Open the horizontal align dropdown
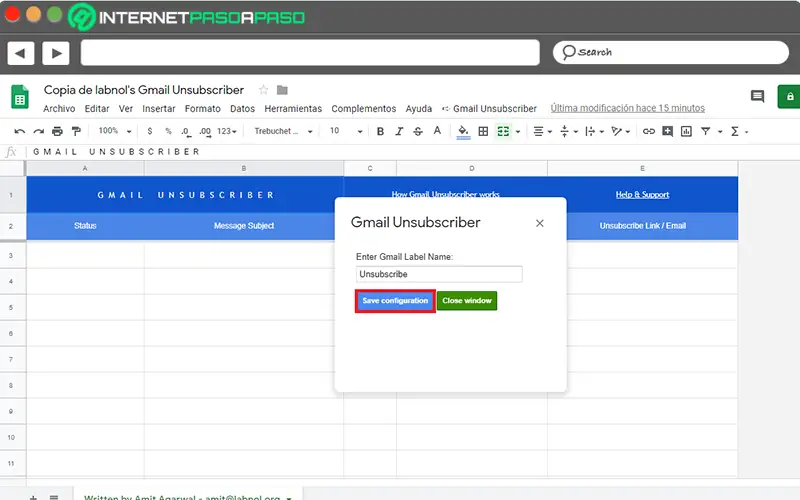The width and height of the screenshot is (800, 500). click(542, 132)
